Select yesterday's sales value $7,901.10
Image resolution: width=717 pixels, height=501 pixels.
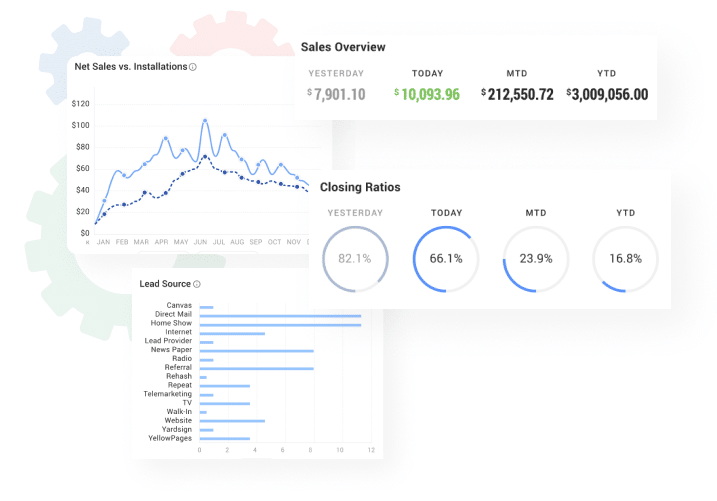click(x=336, y=94)
